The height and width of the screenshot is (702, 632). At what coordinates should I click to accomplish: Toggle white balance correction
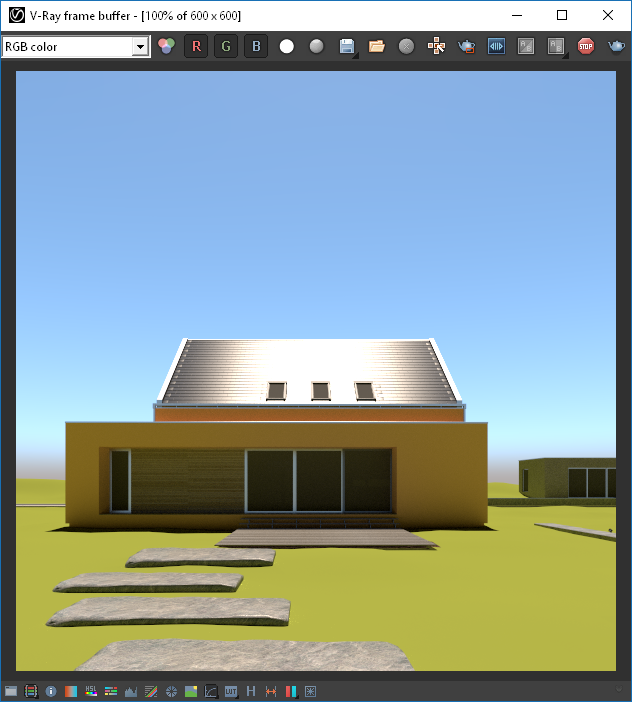tap(71, 691)
